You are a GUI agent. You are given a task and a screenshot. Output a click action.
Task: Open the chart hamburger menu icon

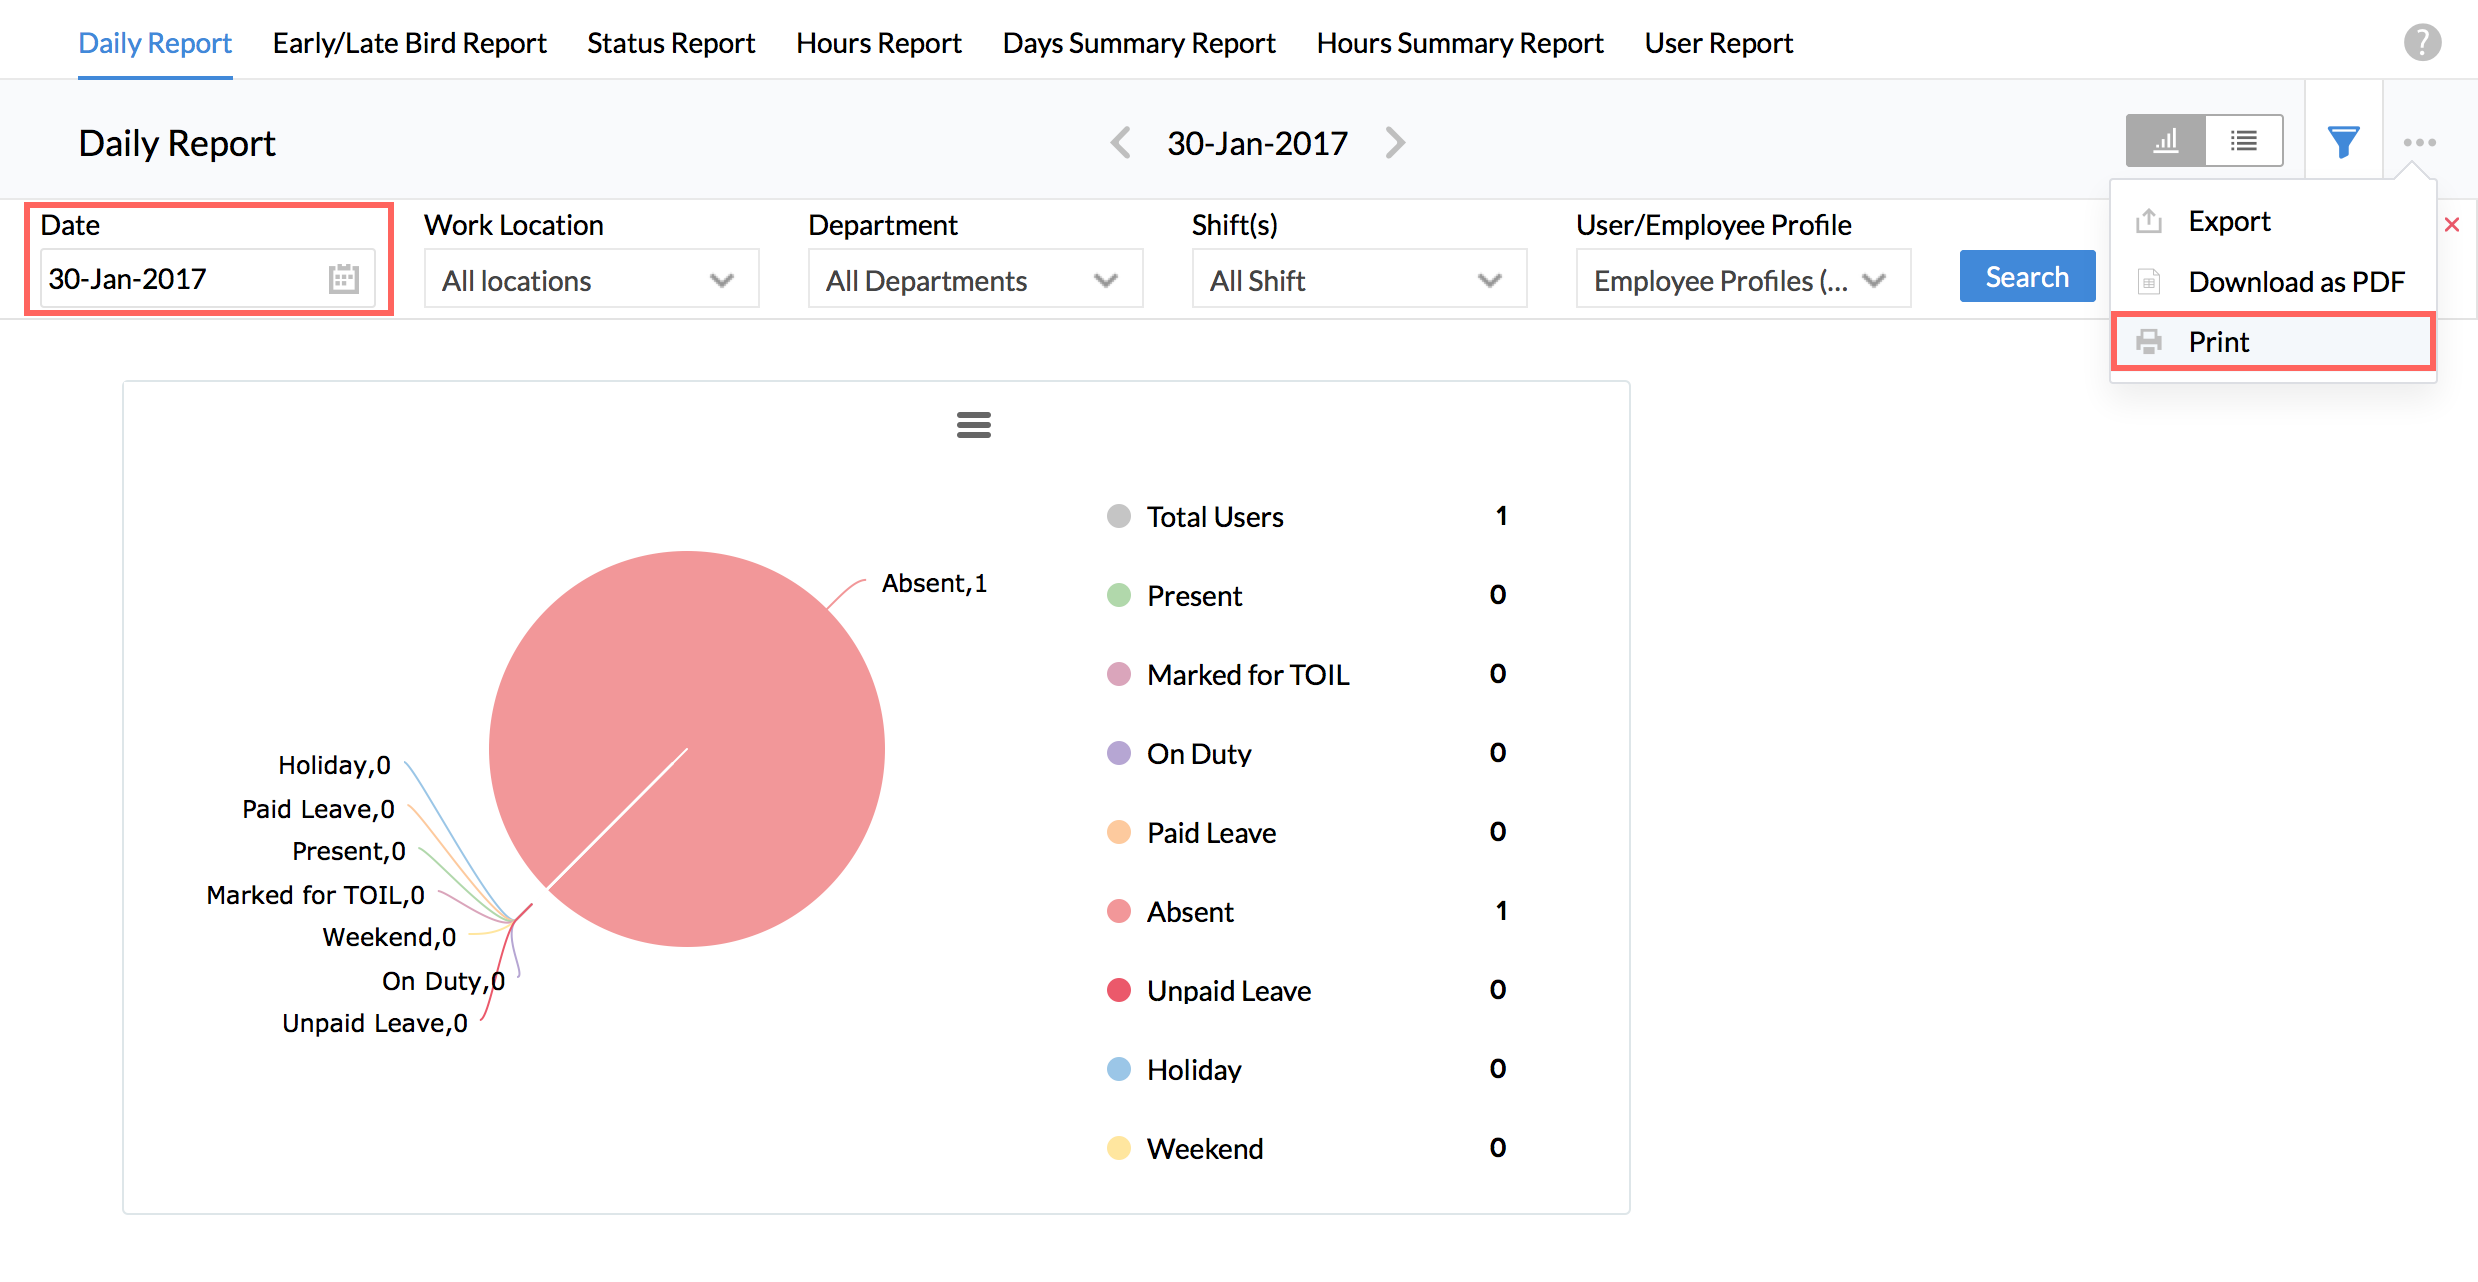tap(973, 425)
